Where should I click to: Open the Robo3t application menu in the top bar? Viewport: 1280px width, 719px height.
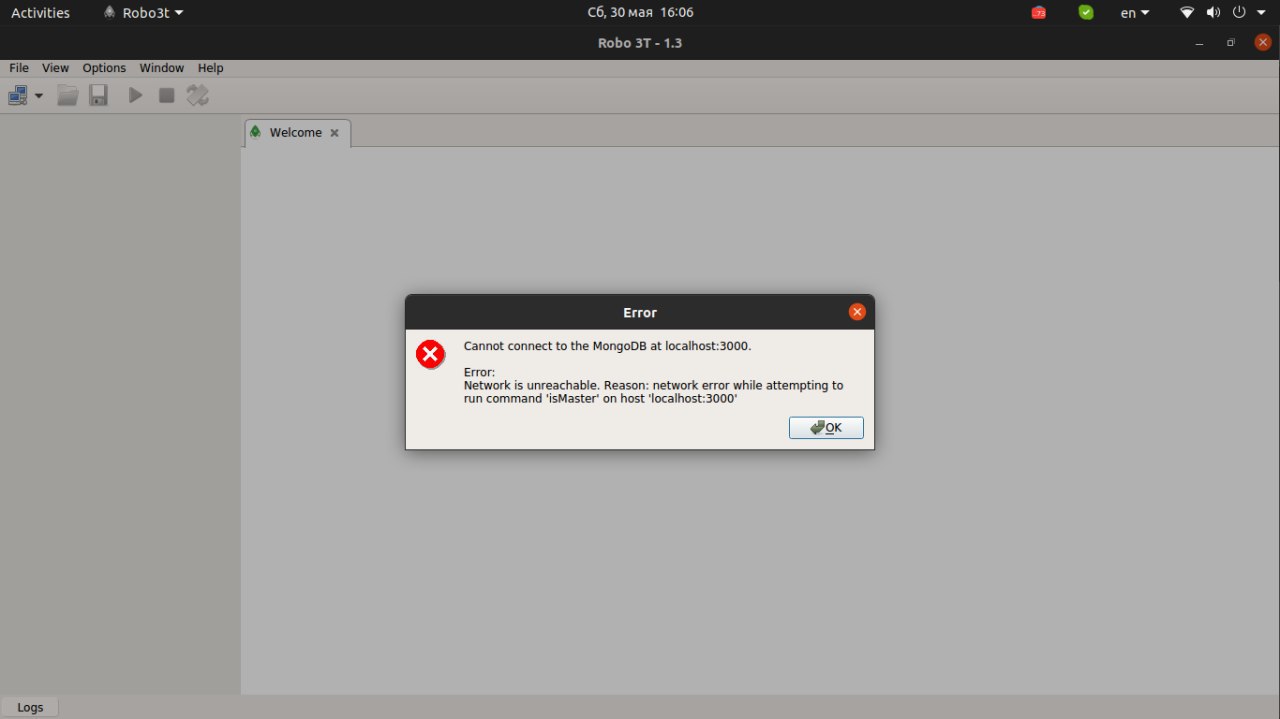[143, 13]
